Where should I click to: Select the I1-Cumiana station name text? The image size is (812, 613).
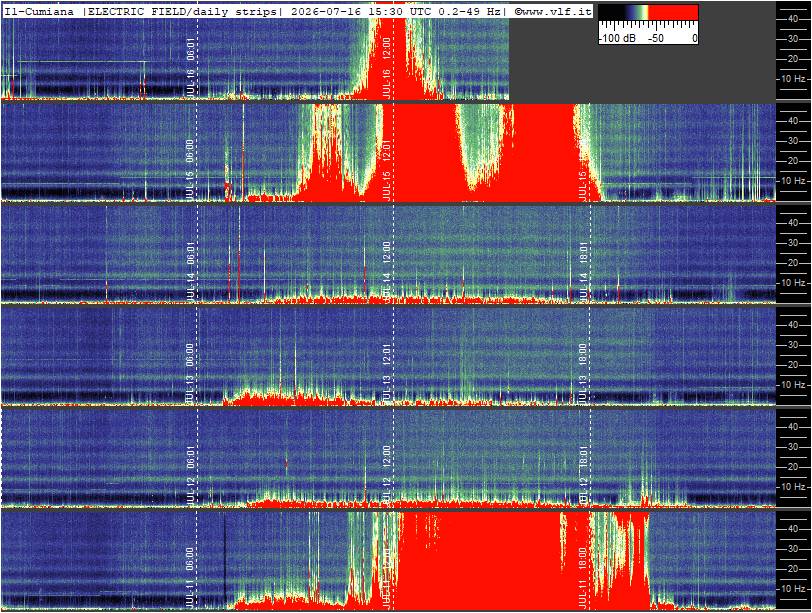click(39, 11)
